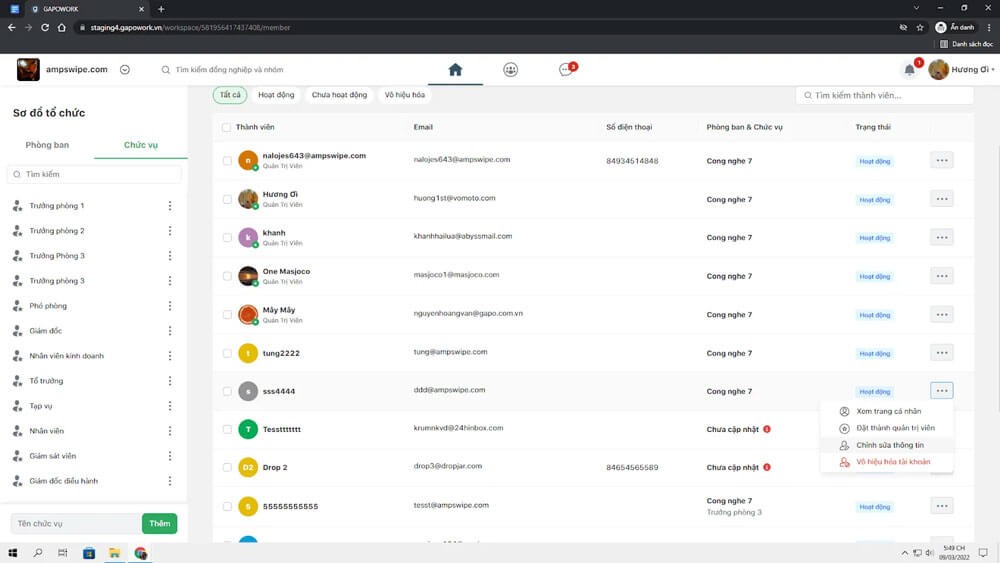Click the Tìm kiếm thành viên search field
Viewport: 1000px width, 563px height.
tap(885, 95)
